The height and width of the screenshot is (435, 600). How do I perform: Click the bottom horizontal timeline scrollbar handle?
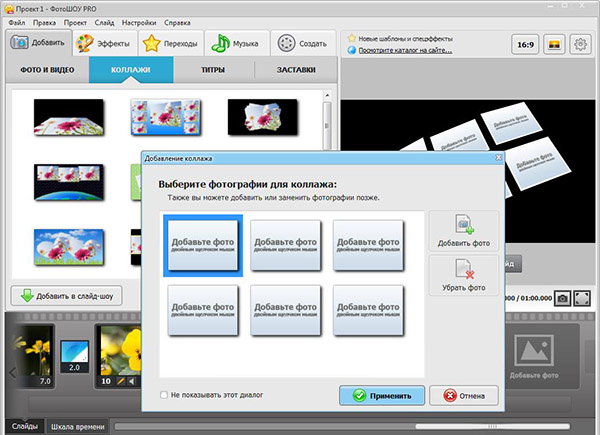pyautogui.click(x=492, y=426)
